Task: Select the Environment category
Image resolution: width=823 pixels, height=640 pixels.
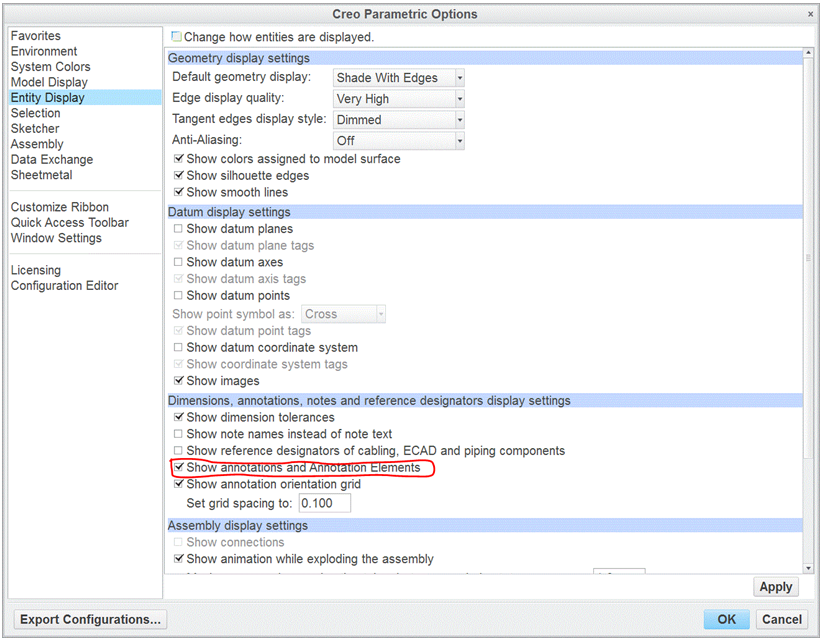Action: coord(44,51)
